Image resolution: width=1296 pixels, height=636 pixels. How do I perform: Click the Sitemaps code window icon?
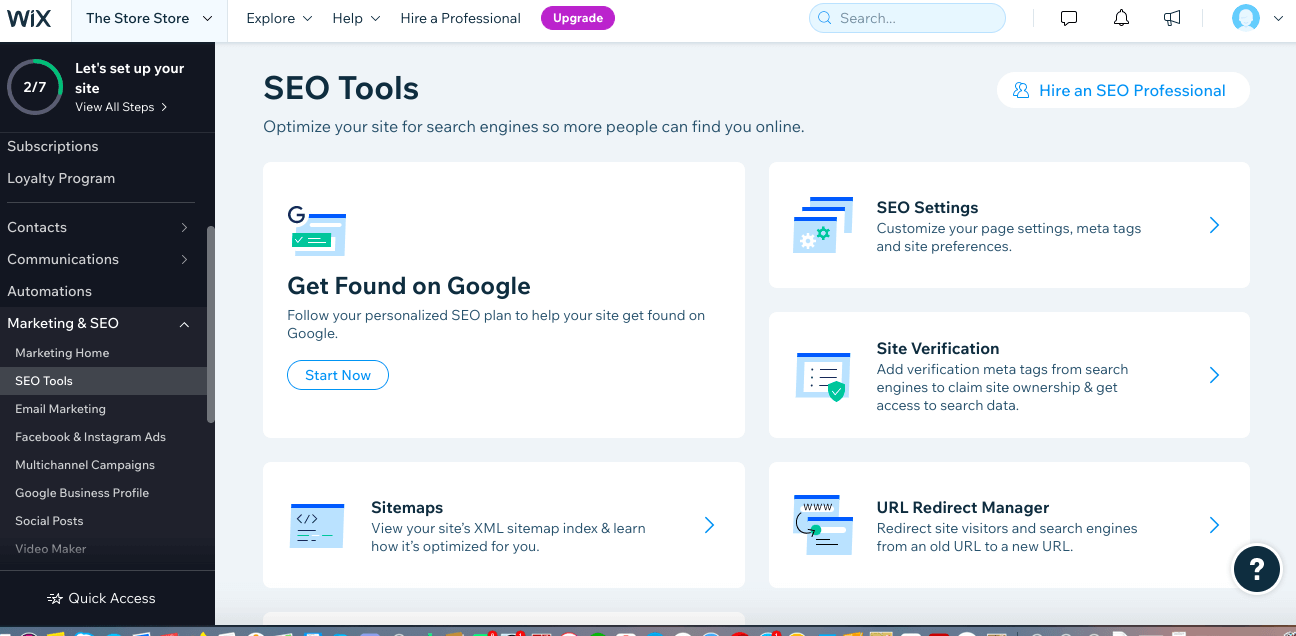click(x=317, y=525)
